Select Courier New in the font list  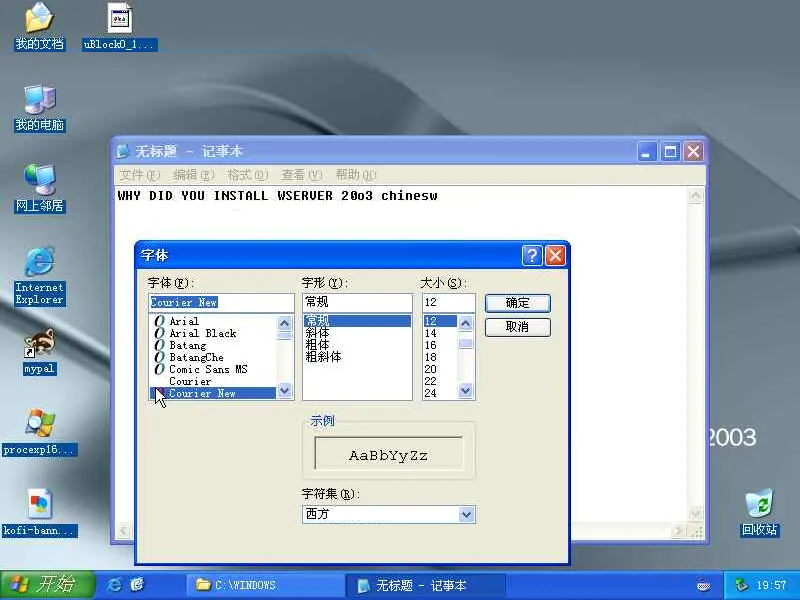[x=213, y=393]
